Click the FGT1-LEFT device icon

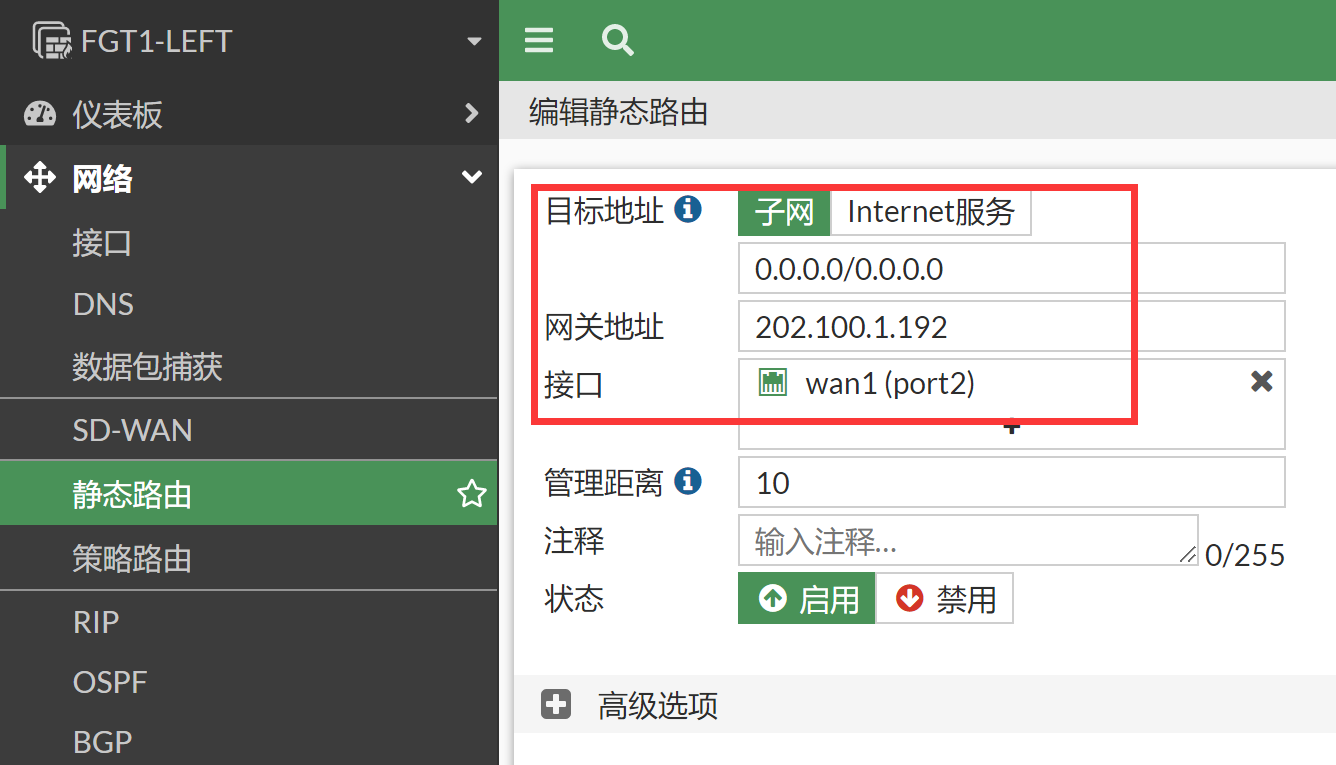coord(52,41)
